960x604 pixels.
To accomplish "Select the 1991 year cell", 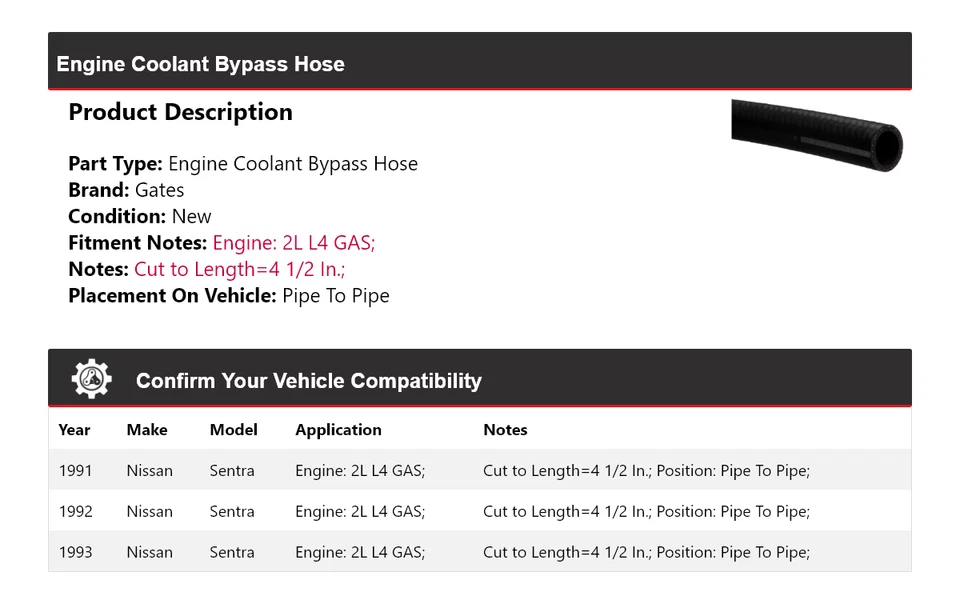I will tap(75, 471).
